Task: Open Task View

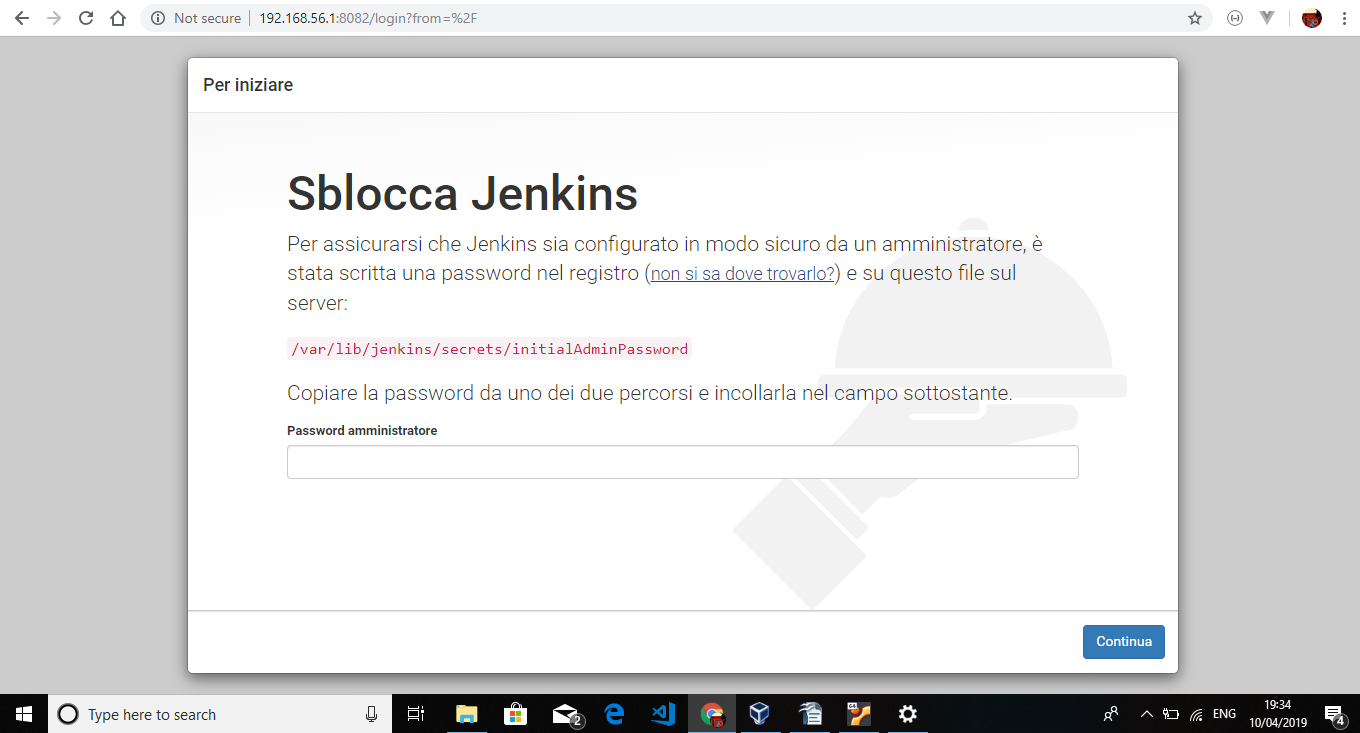Action: click(x=415, y=714)
